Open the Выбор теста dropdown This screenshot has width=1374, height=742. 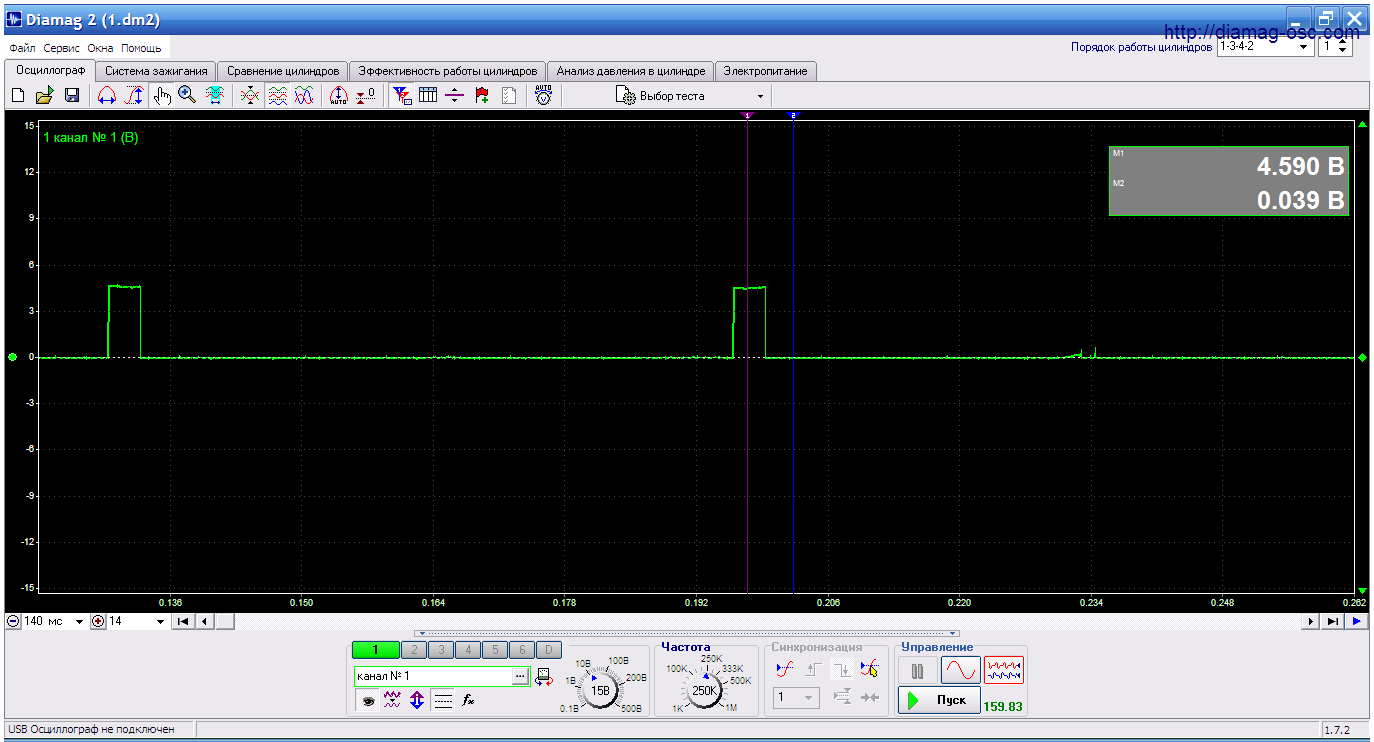point(692,96)
